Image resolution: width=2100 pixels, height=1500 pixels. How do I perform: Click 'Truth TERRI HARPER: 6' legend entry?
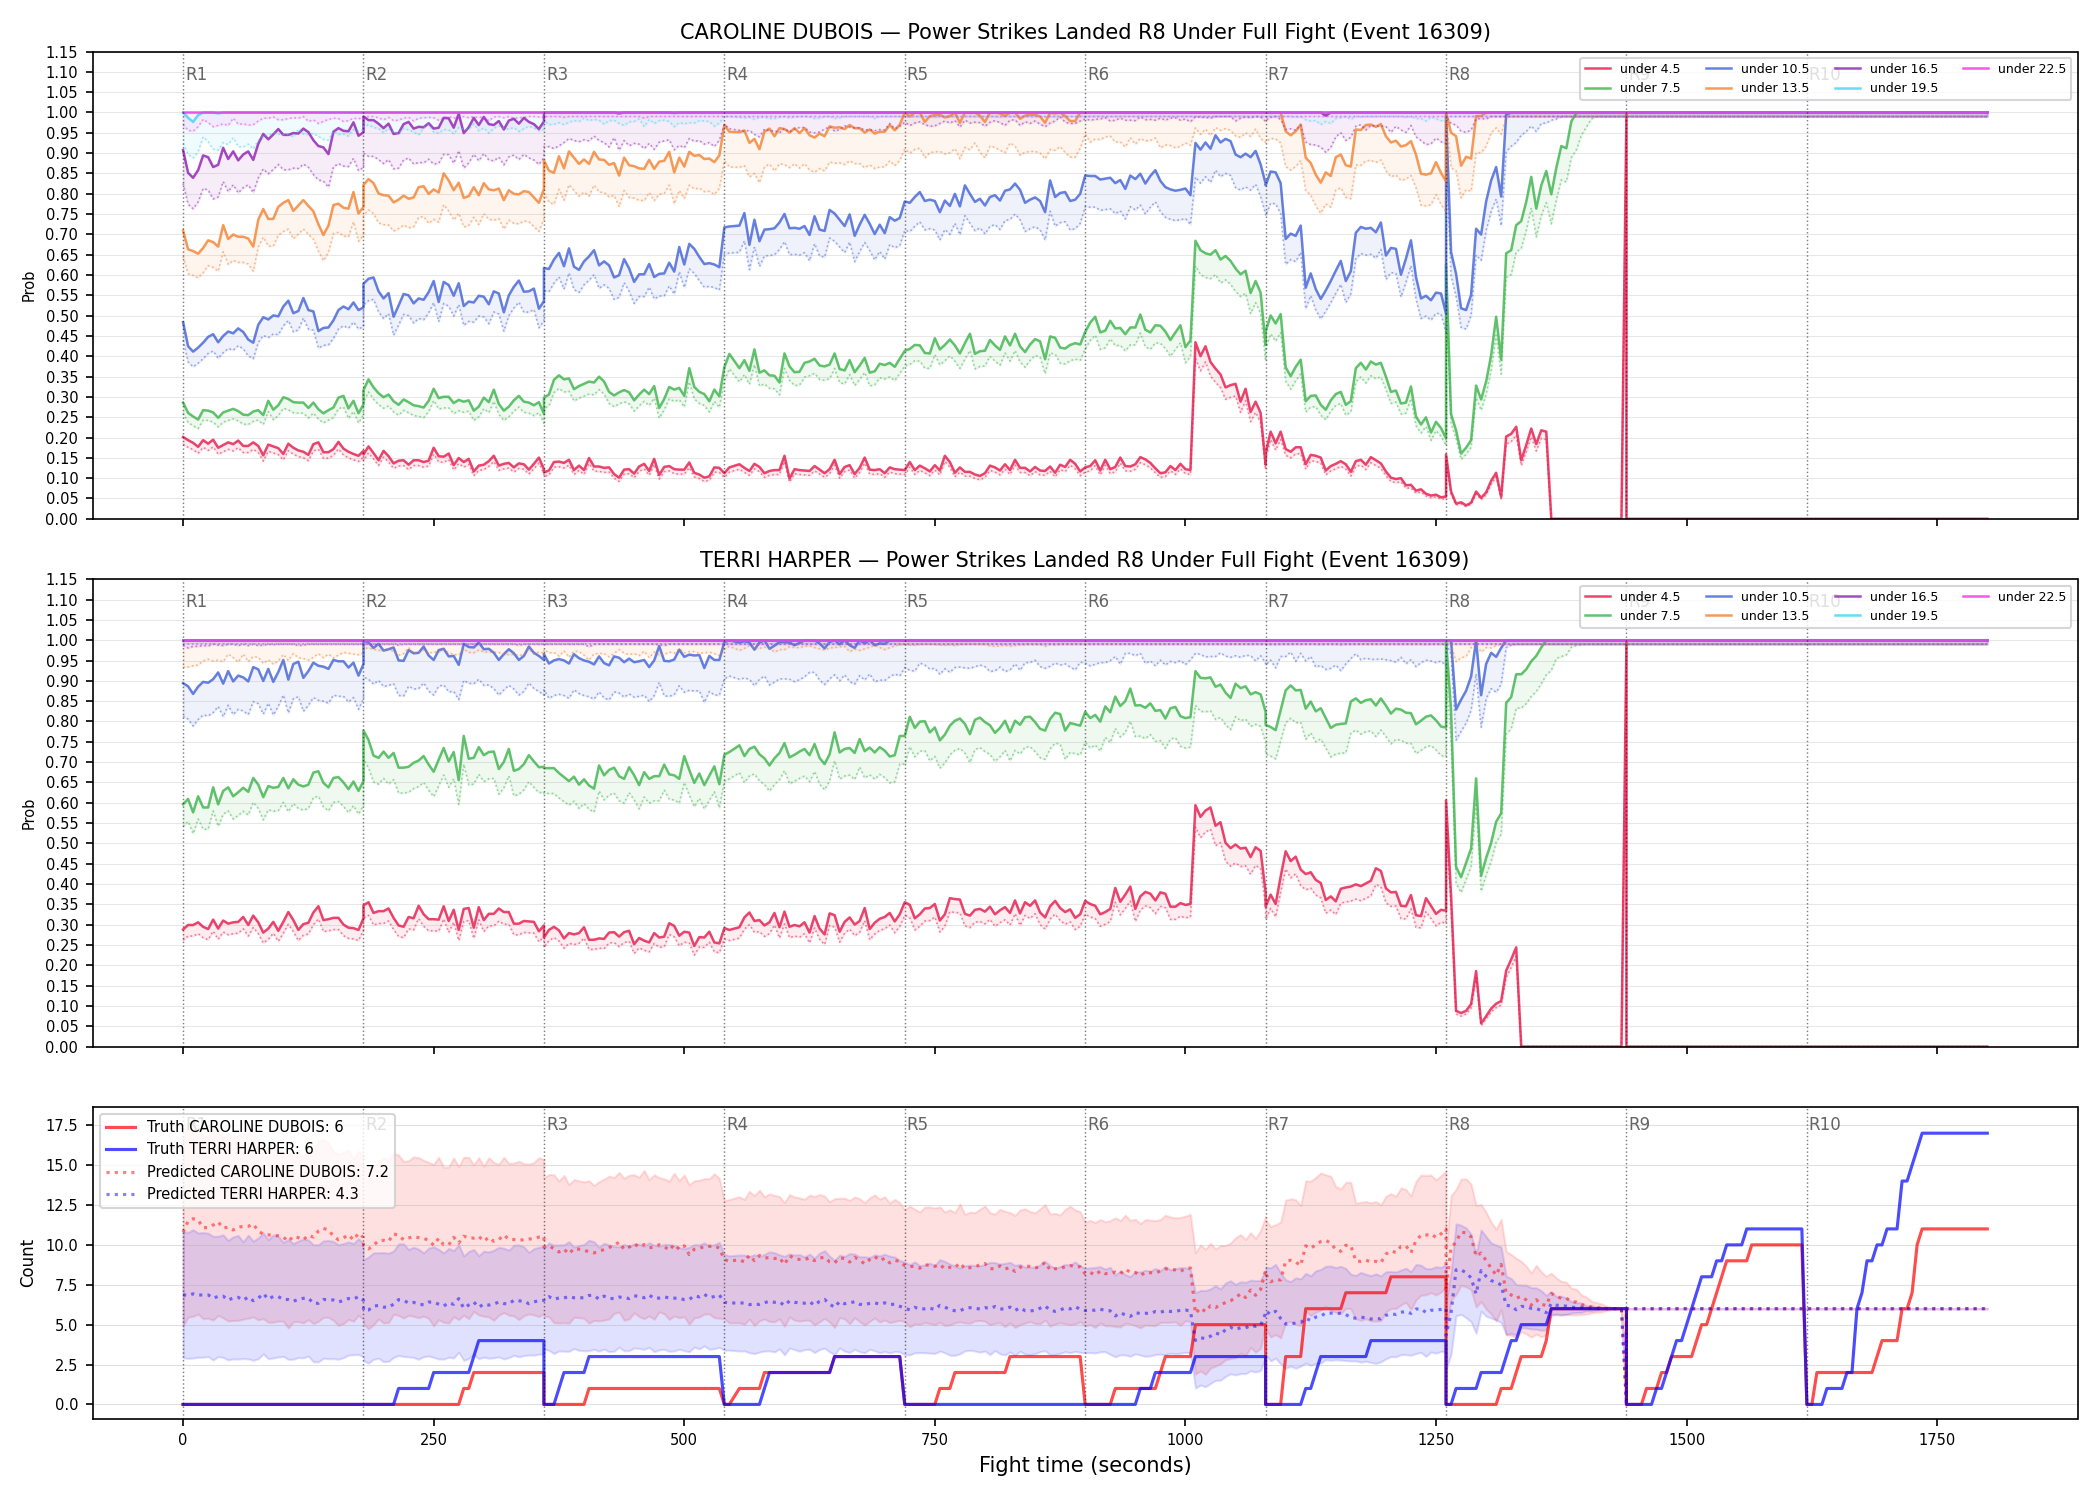209,1149
